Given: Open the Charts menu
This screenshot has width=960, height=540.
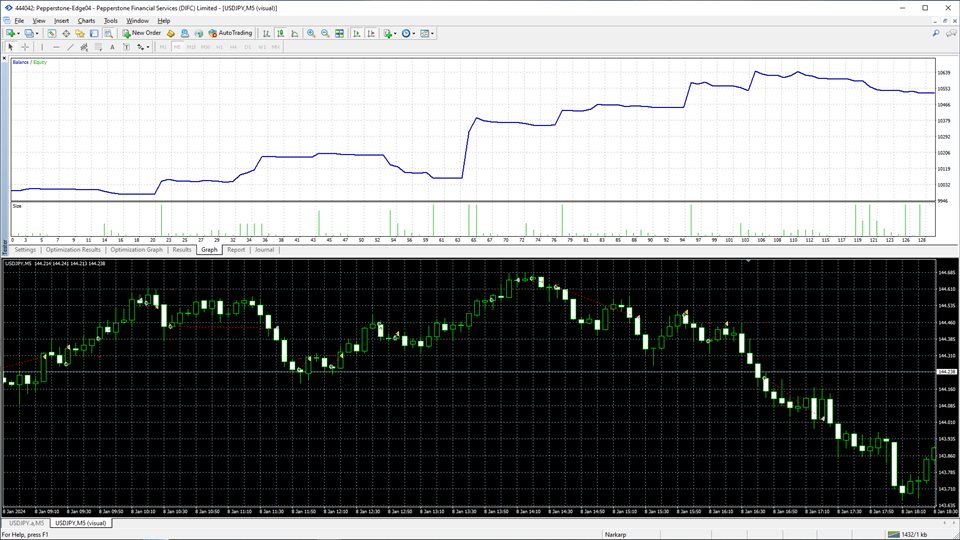Looking at the screenshot, I should (86, 20).
